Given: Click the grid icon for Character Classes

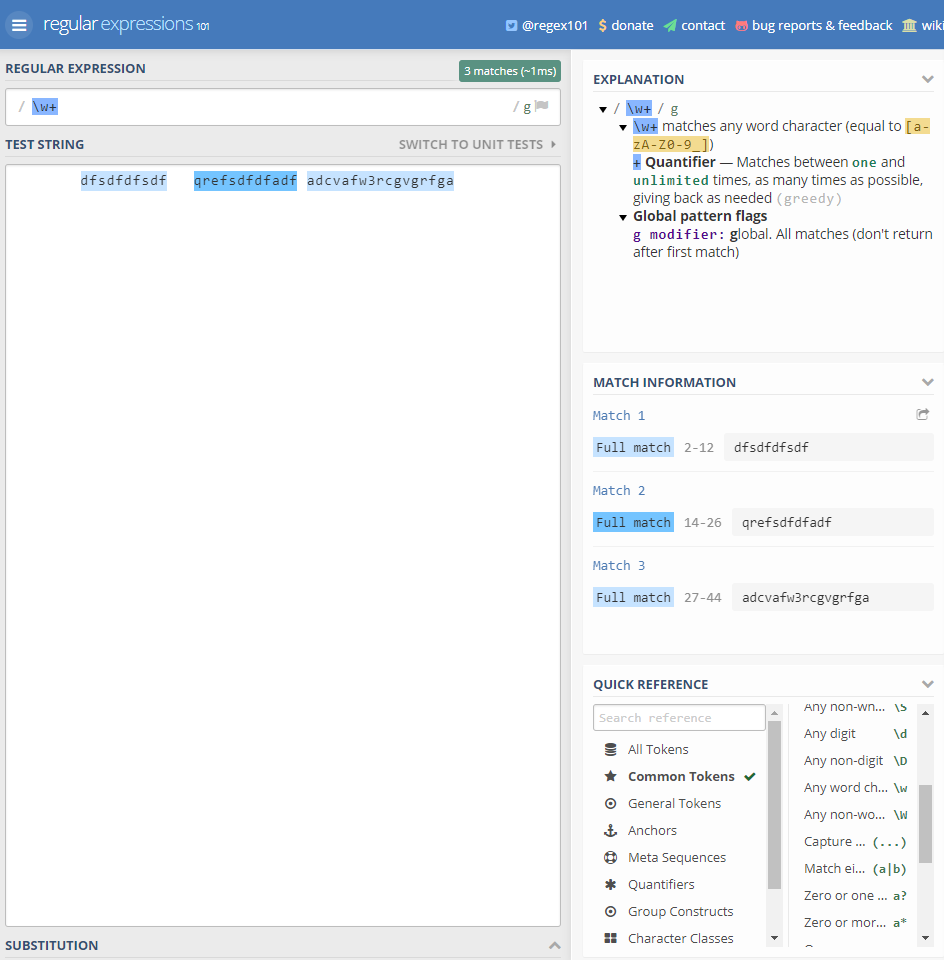Looking at the screenshot, I should (x=610, y=938).
